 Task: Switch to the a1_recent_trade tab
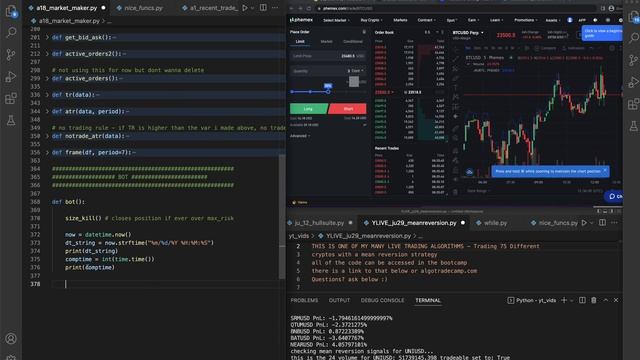pos(209,8)
